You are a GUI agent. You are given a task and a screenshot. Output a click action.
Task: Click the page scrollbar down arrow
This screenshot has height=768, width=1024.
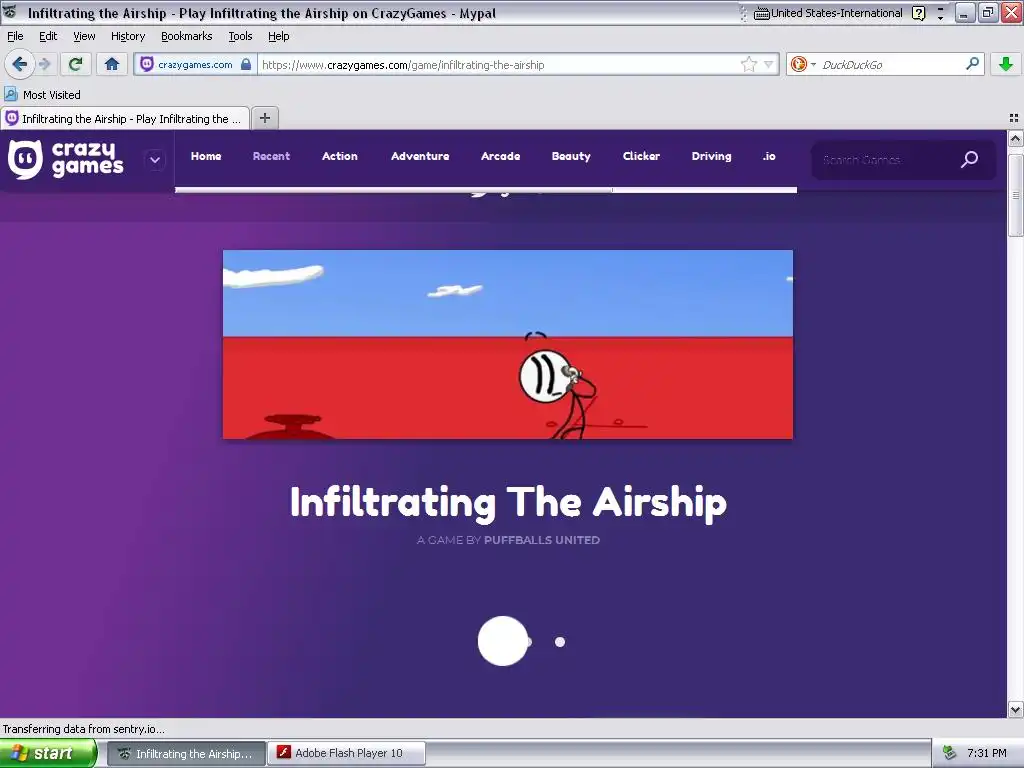(1015, 709)
